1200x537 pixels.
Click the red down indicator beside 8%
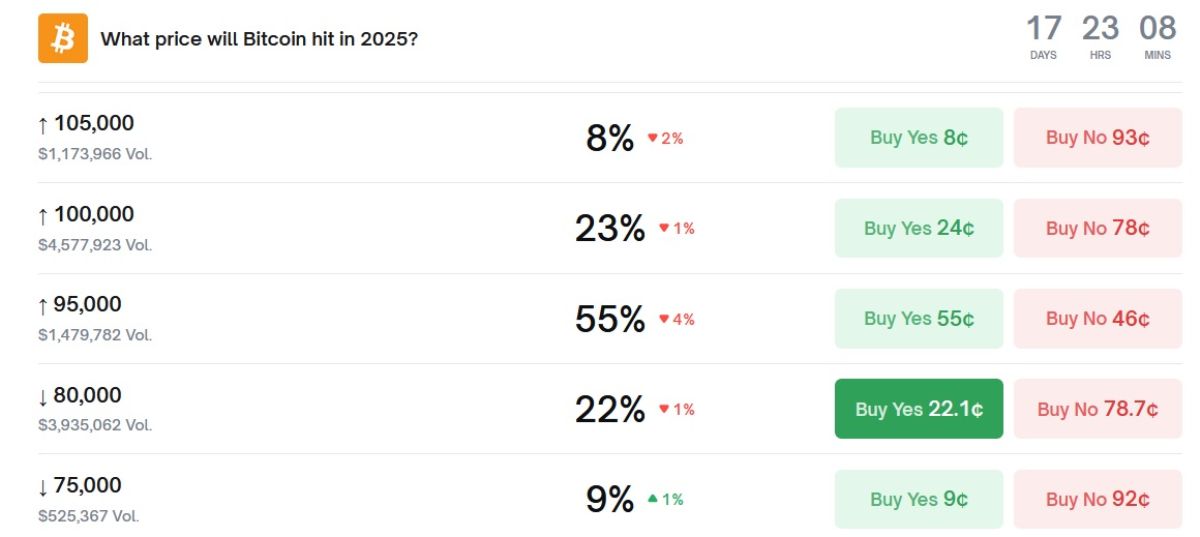(x=665, y=139)
